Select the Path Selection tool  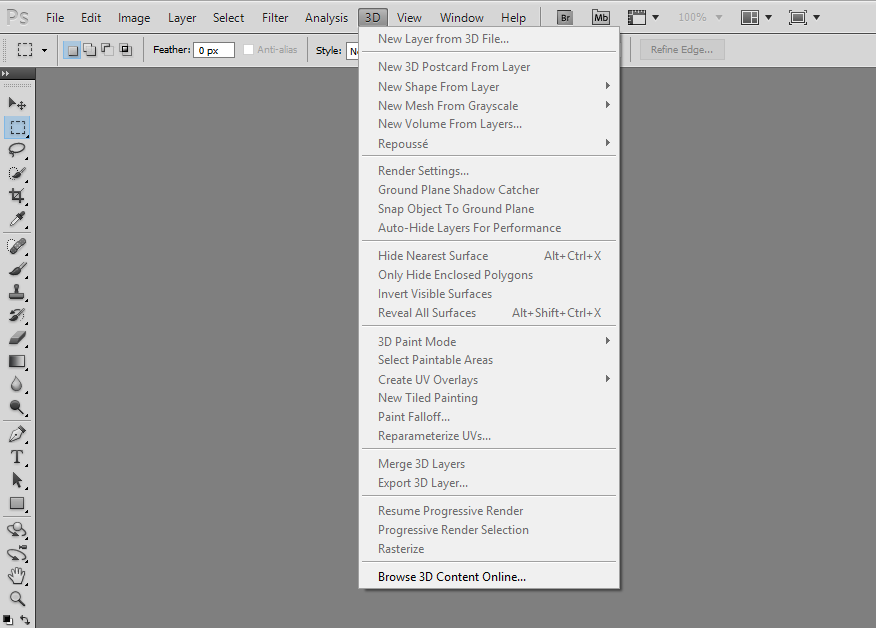pyautogui.click(x=17, y=480)
